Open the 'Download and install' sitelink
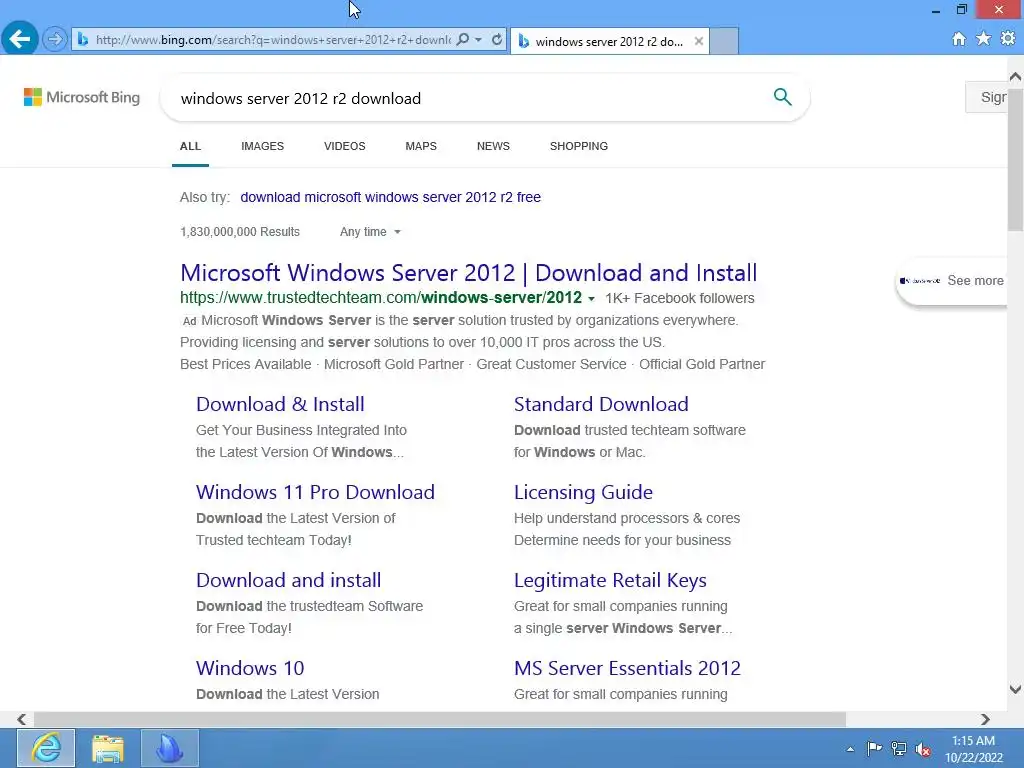The image size is (1024, 768). (289, 581)
